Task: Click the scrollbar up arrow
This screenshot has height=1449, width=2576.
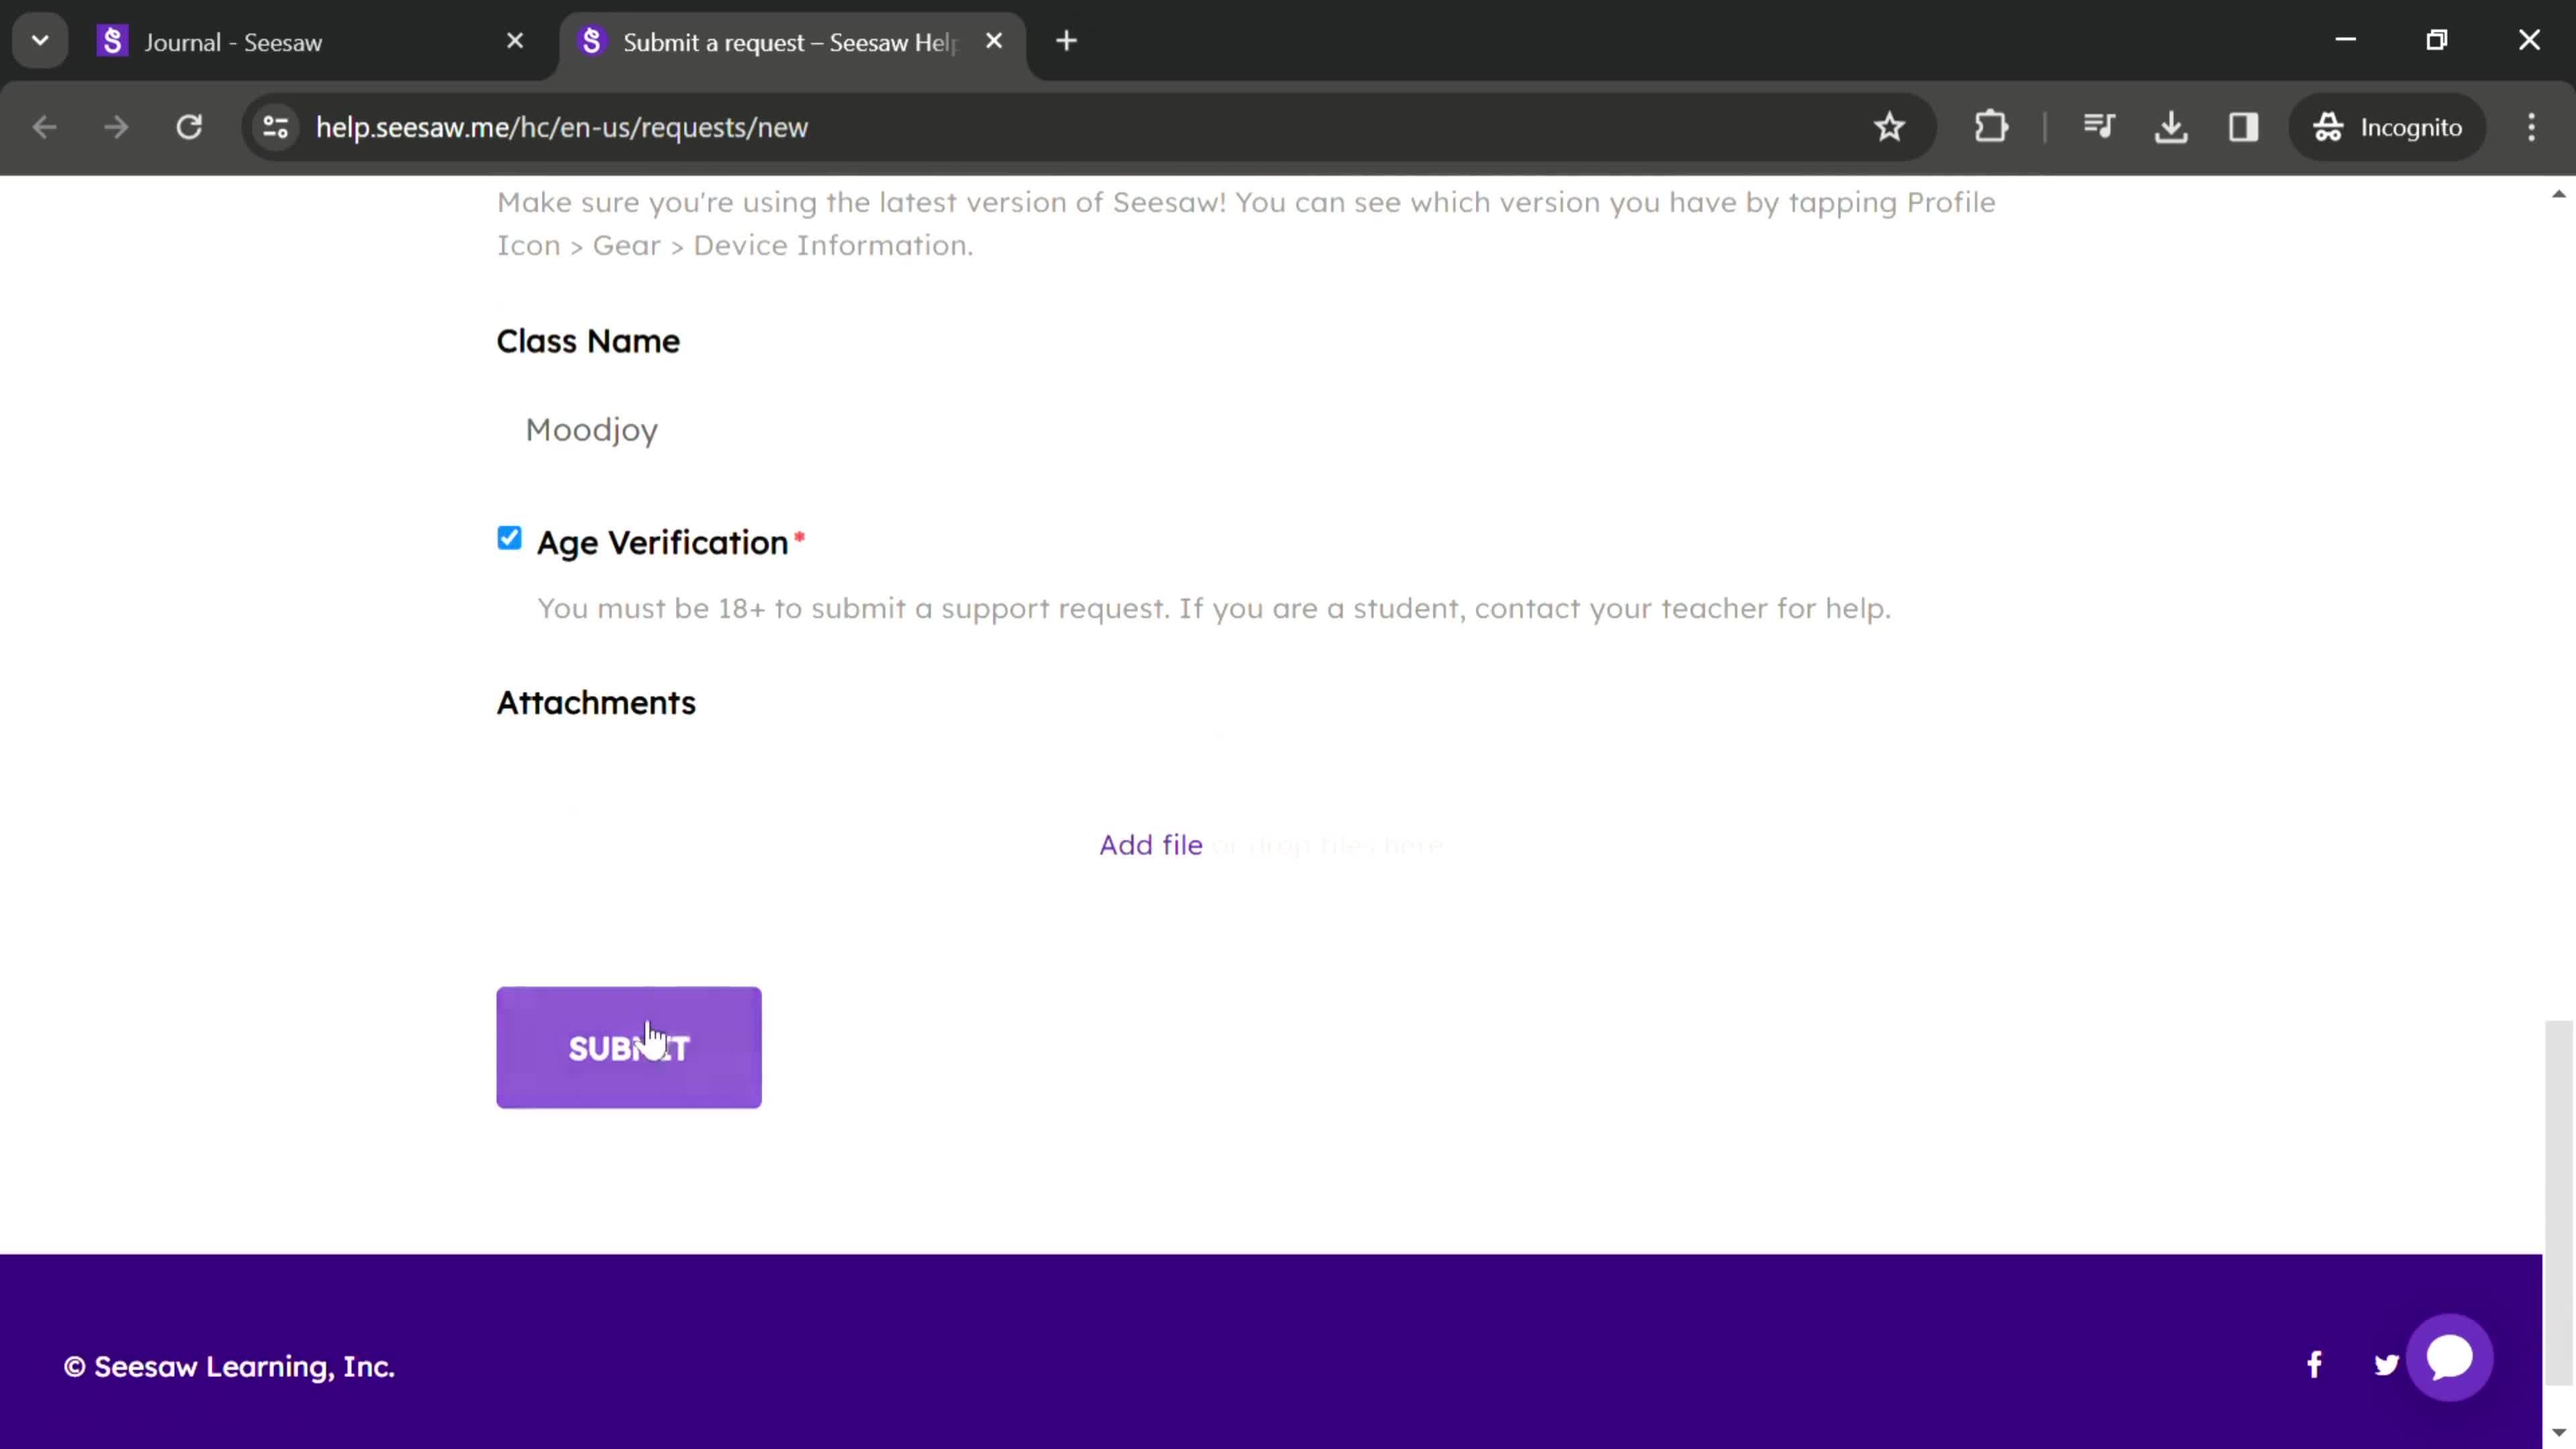Action: (2558, 193)
